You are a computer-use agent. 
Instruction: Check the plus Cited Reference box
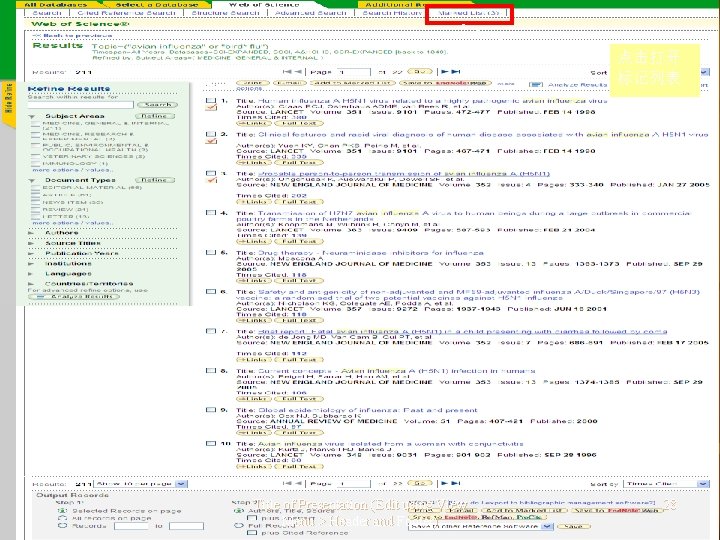coord(252,533)
